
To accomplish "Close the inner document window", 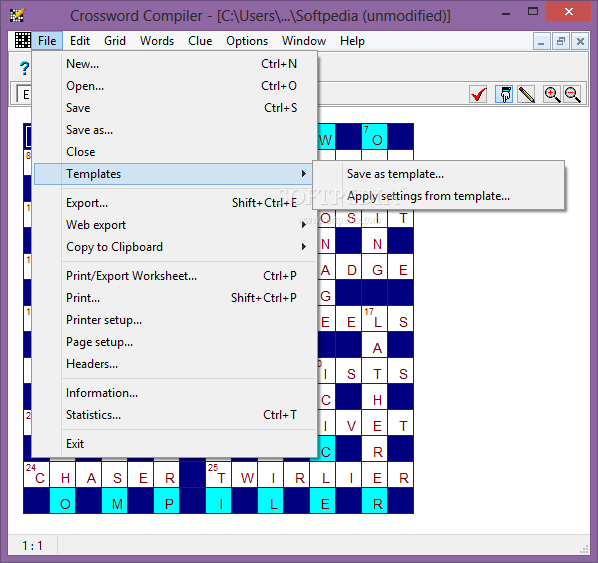I will 580,41.
